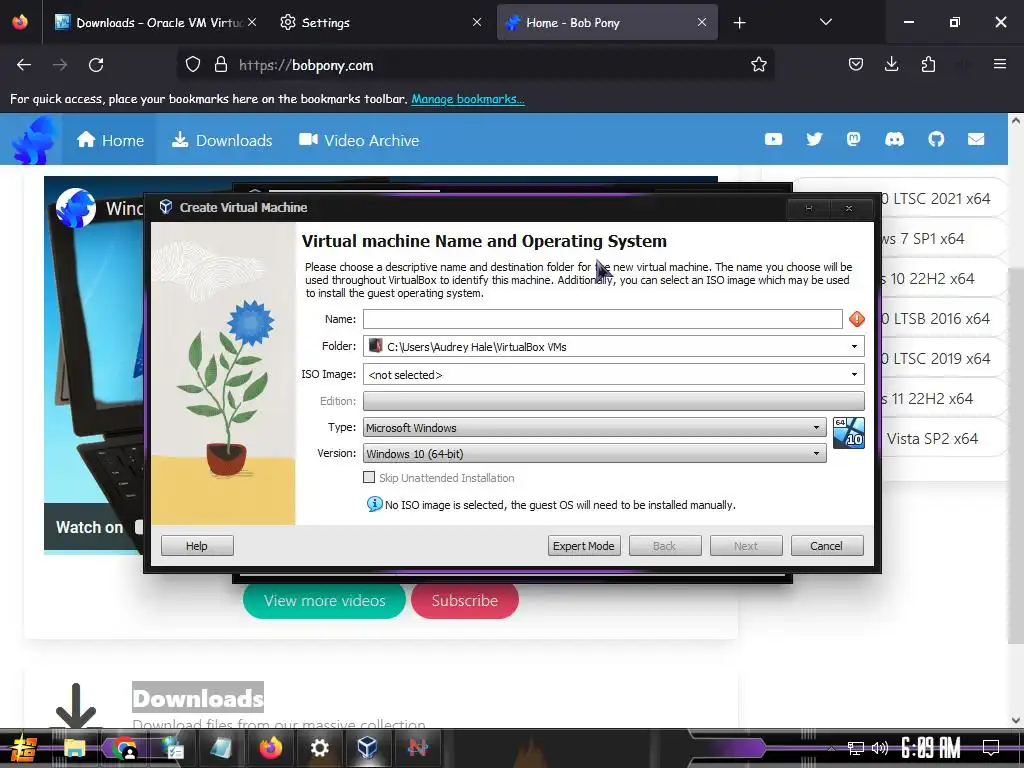Show hidden tray icons chevron
Image resolution: width=1024 pixels, height=768 pixels.
point(831,748)
